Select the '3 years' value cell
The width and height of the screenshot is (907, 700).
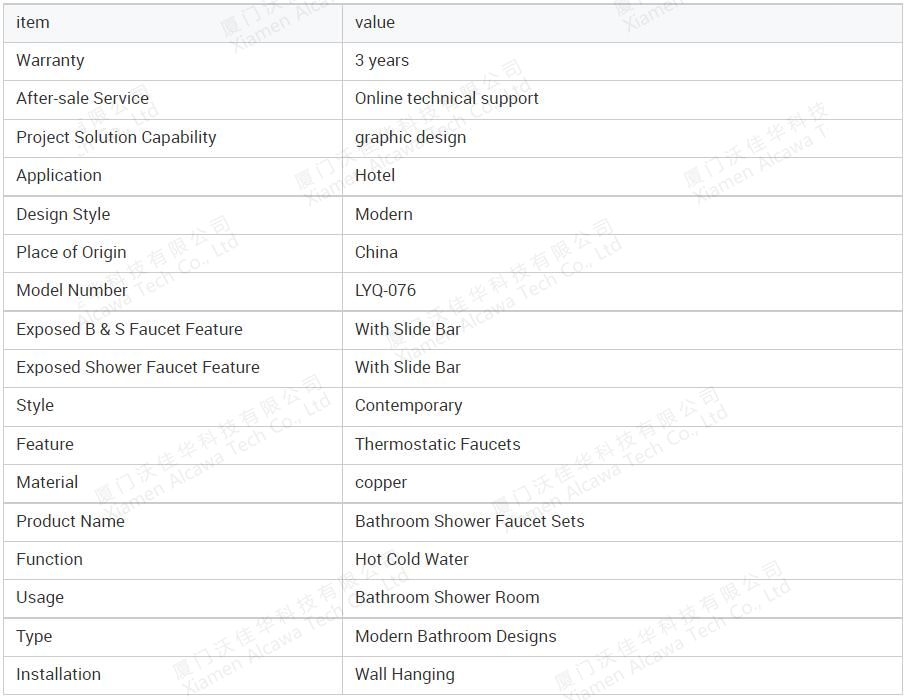(382, 61)
